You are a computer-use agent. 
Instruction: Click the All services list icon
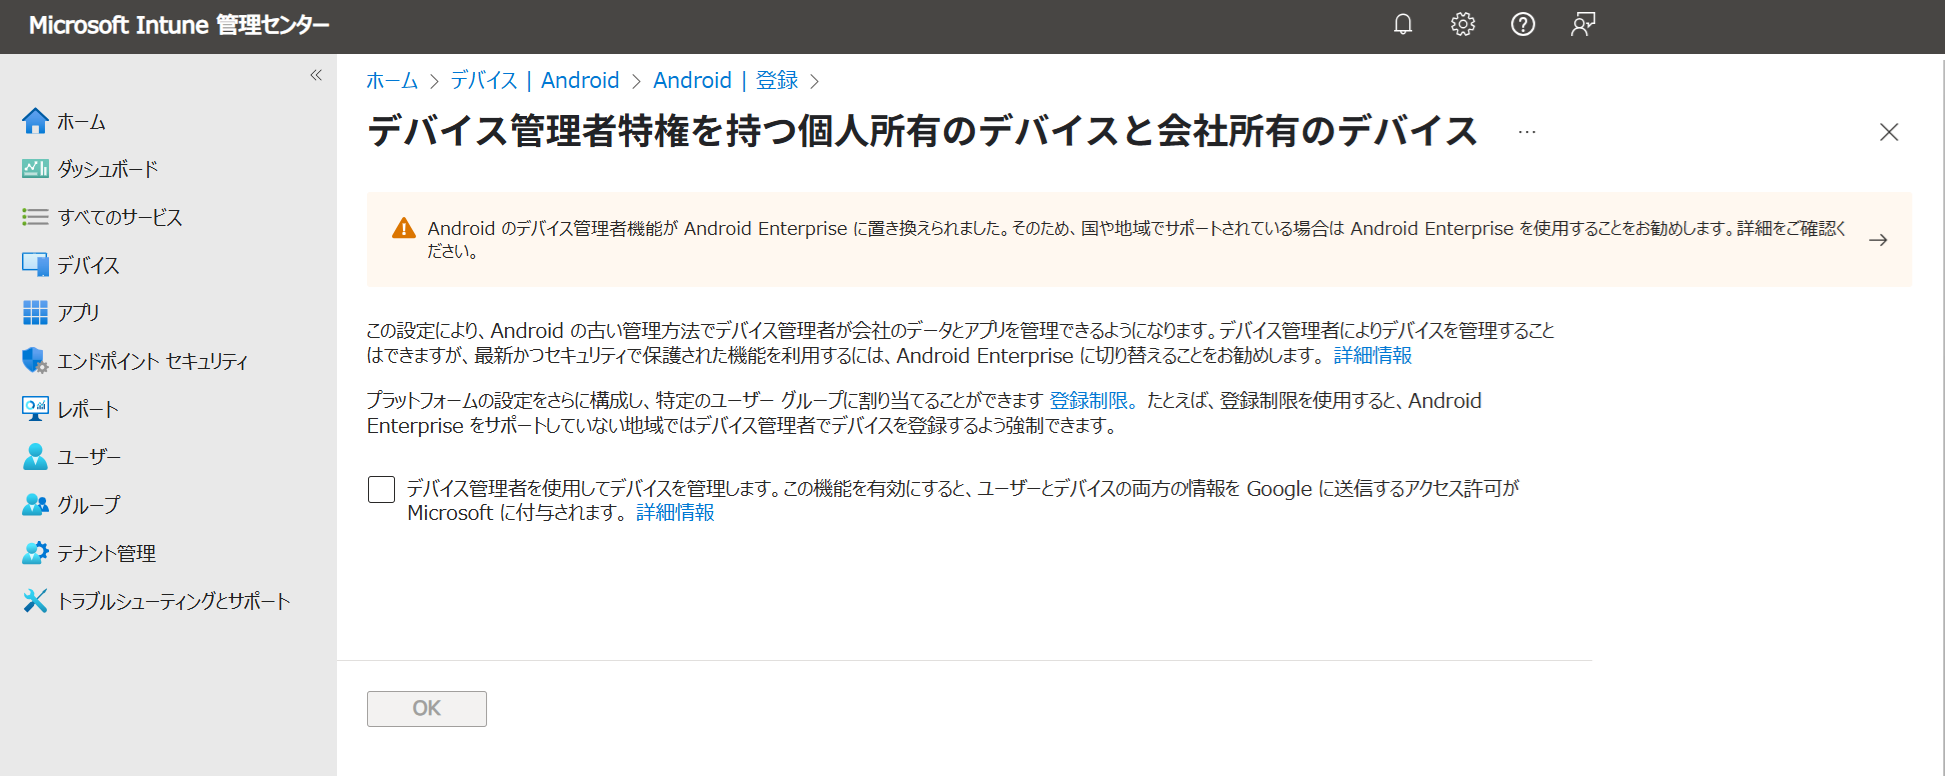[x=35, y=217]
